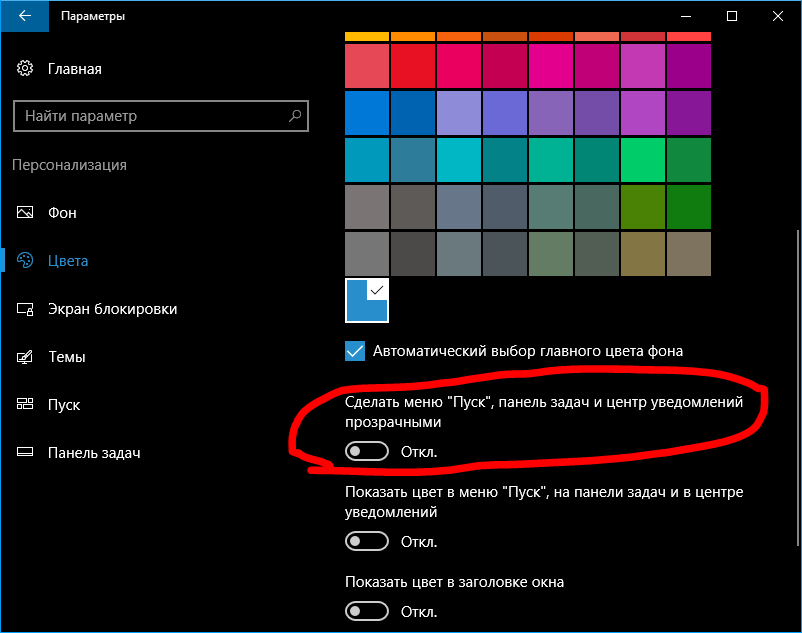Click the Цвета palette icon
This screenshot has width=802, height=633.
click(25, 260)
